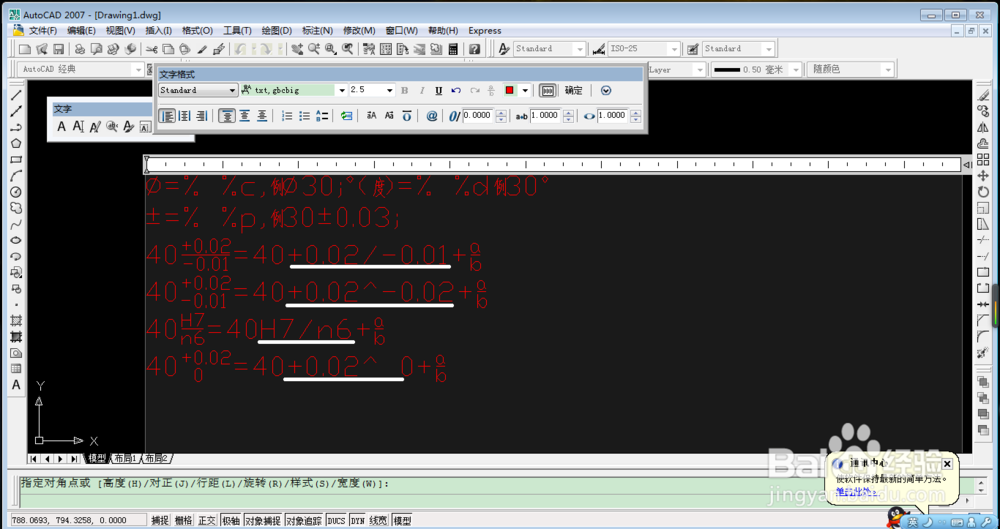Open the Express menu

coord(485,31)
